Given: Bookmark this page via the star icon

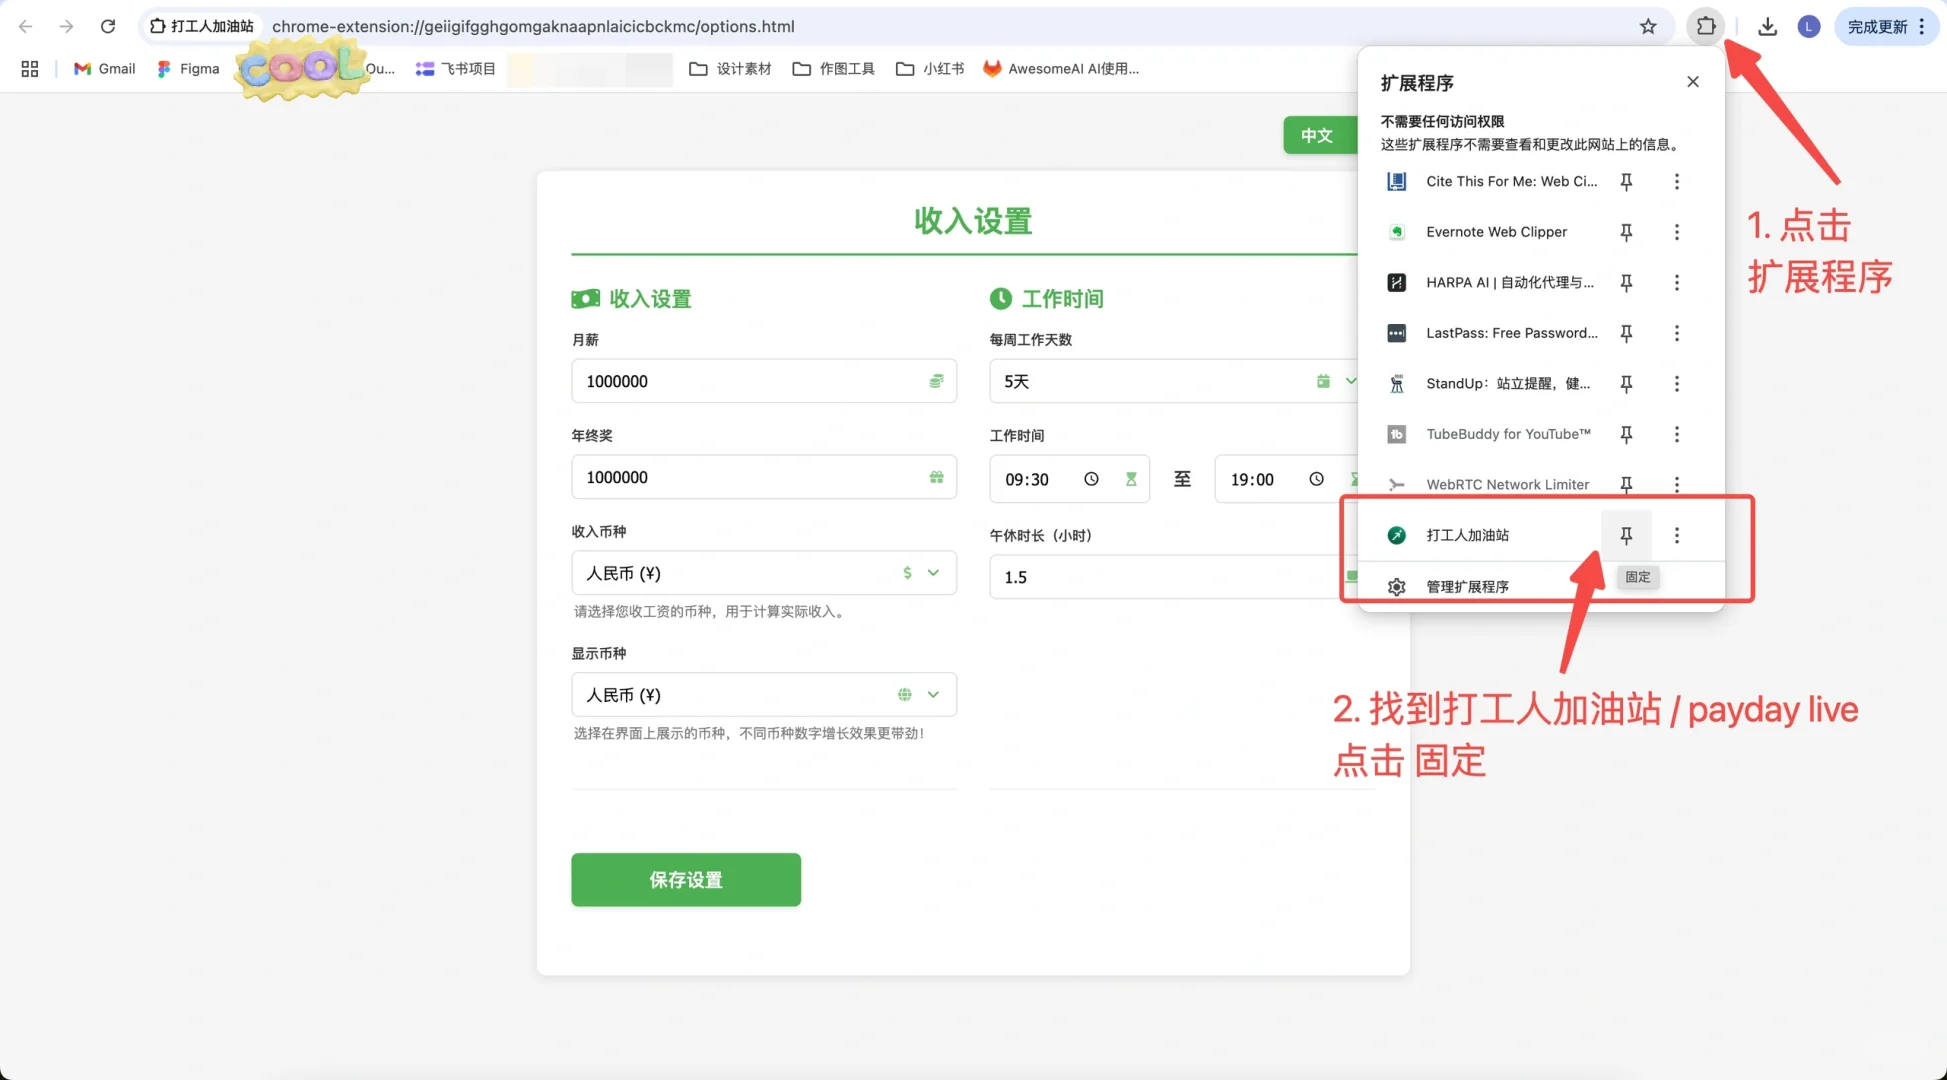Looking at the screenshot, I should pos(1647,26).
